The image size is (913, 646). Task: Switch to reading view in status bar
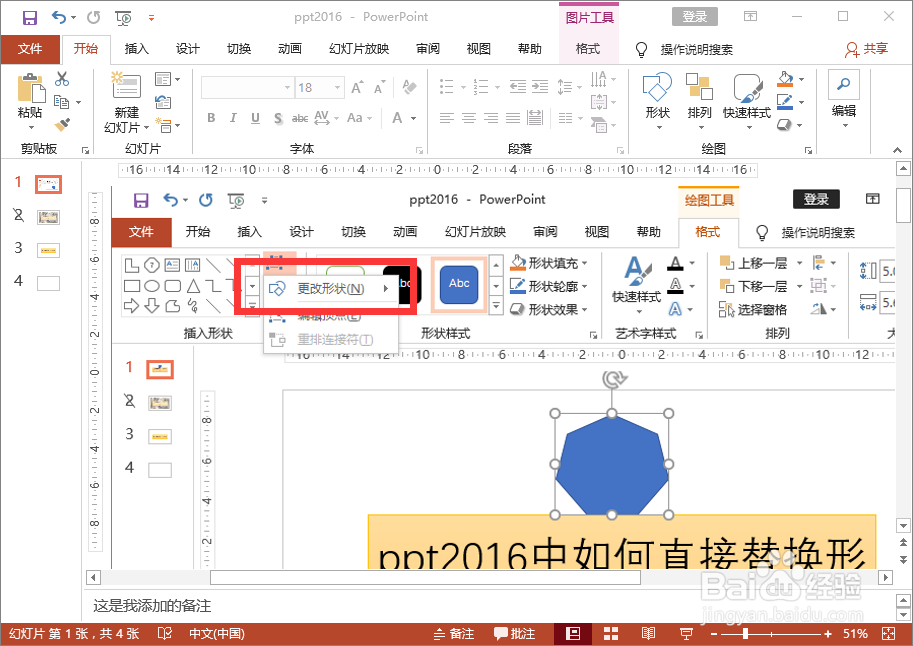(648, 634)
